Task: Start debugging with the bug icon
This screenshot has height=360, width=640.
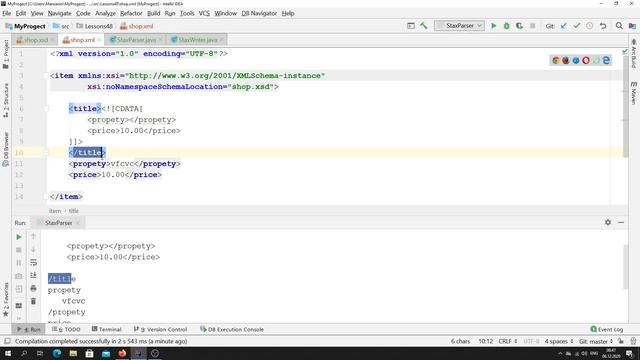Action: [x=507, y=26]
